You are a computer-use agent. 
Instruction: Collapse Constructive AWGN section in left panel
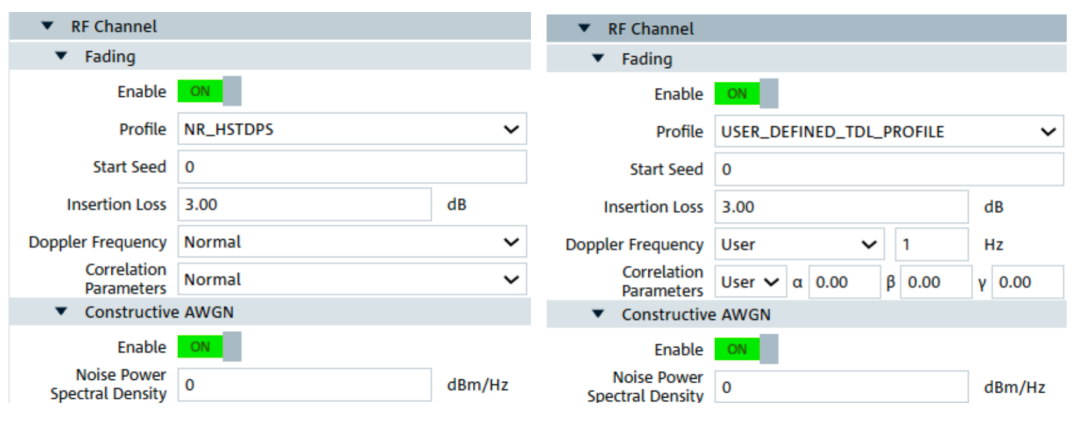point(61,312)
